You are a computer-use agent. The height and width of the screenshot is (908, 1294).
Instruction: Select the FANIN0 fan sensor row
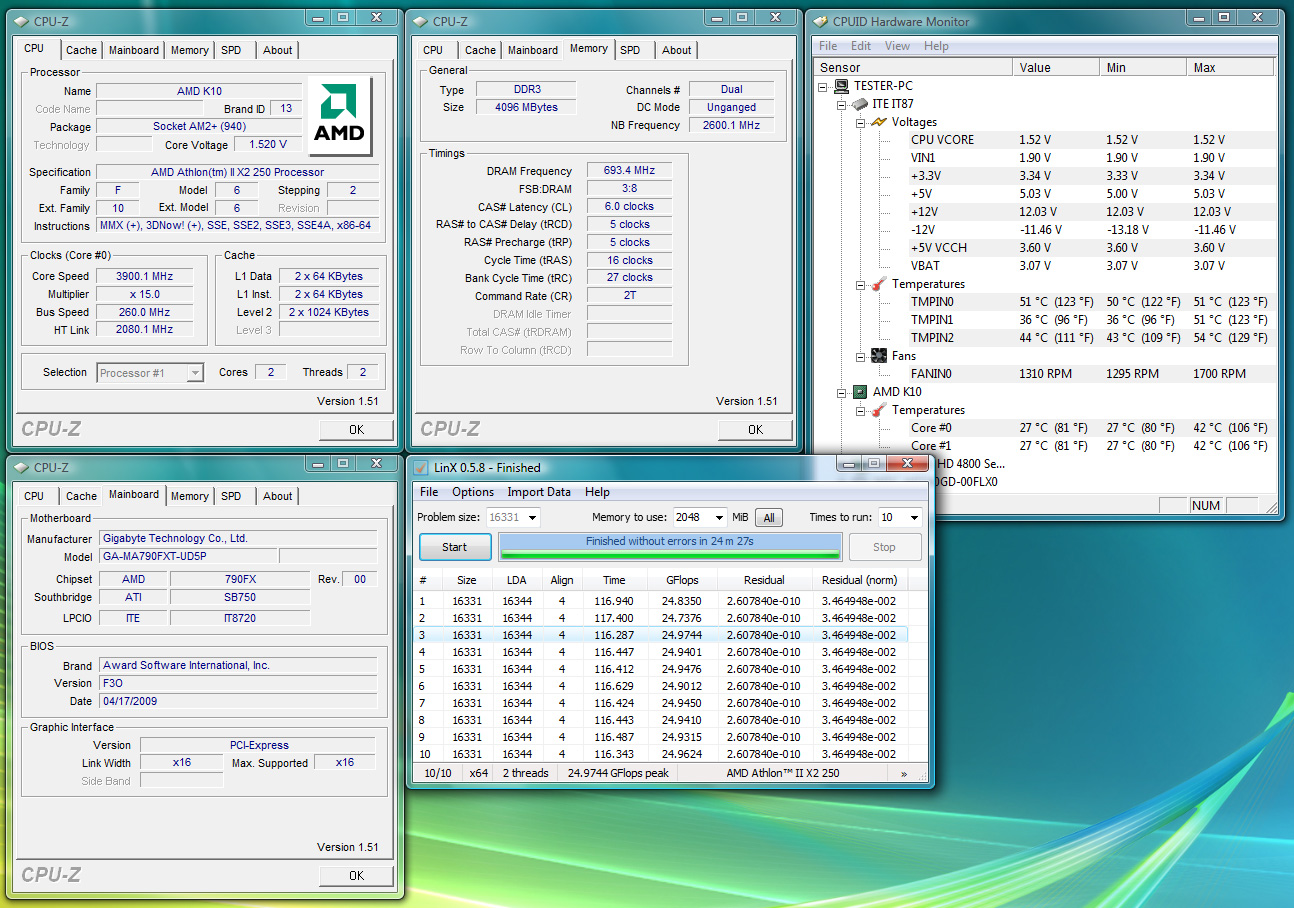click(1046, 374)
